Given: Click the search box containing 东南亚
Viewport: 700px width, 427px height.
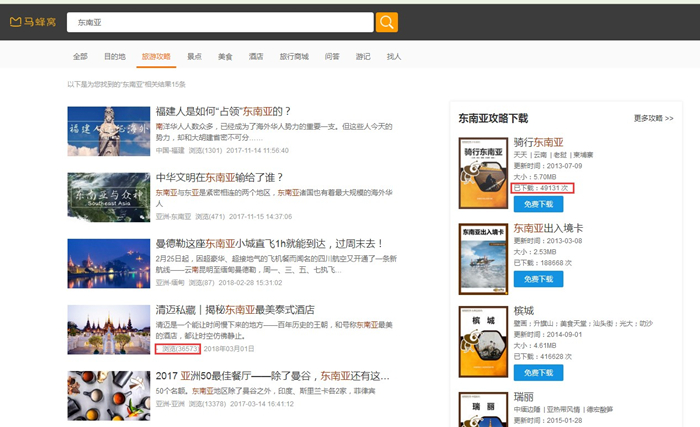Looking at the screenshot, I should pyautogui.click(x=220, y=22).
